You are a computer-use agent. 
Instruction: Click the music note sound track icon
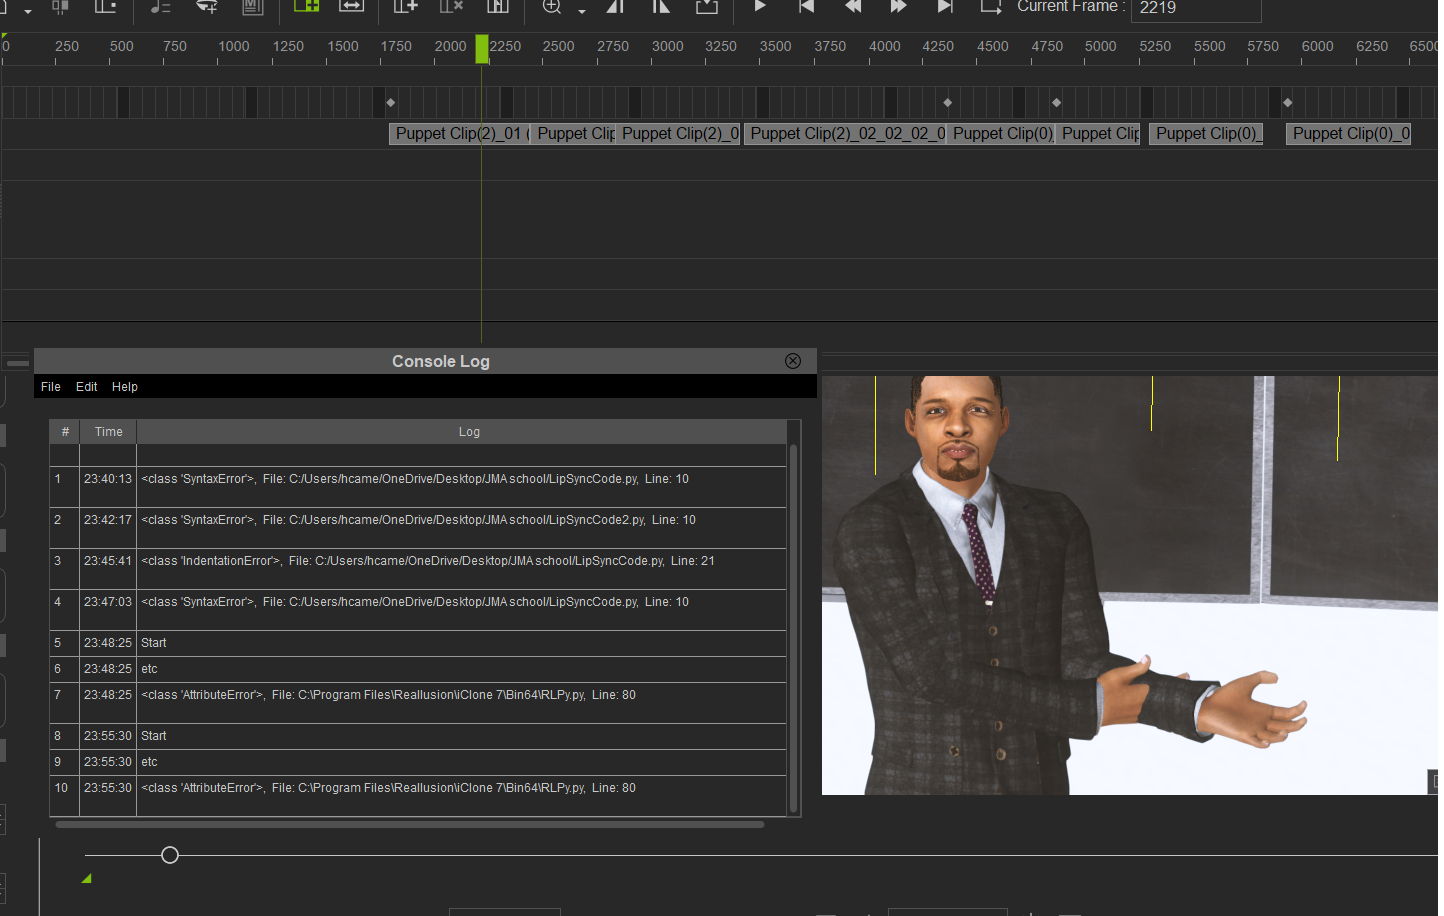(160, 6)
